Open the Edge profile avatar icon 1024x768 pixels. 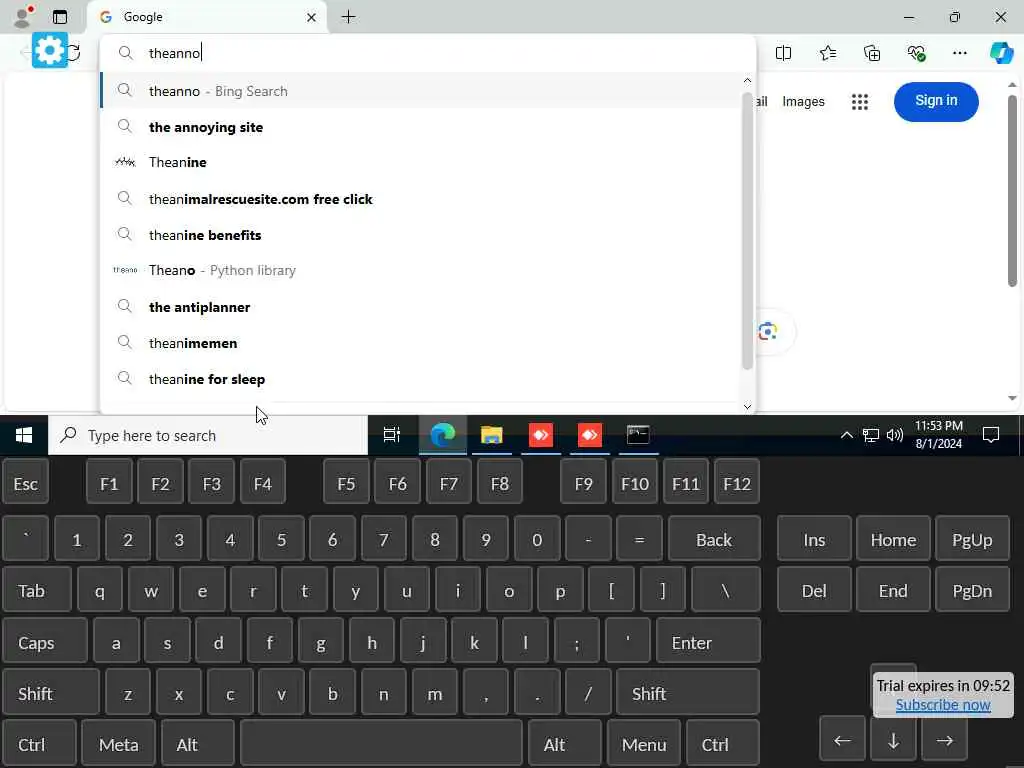click(x=23, y=17)
